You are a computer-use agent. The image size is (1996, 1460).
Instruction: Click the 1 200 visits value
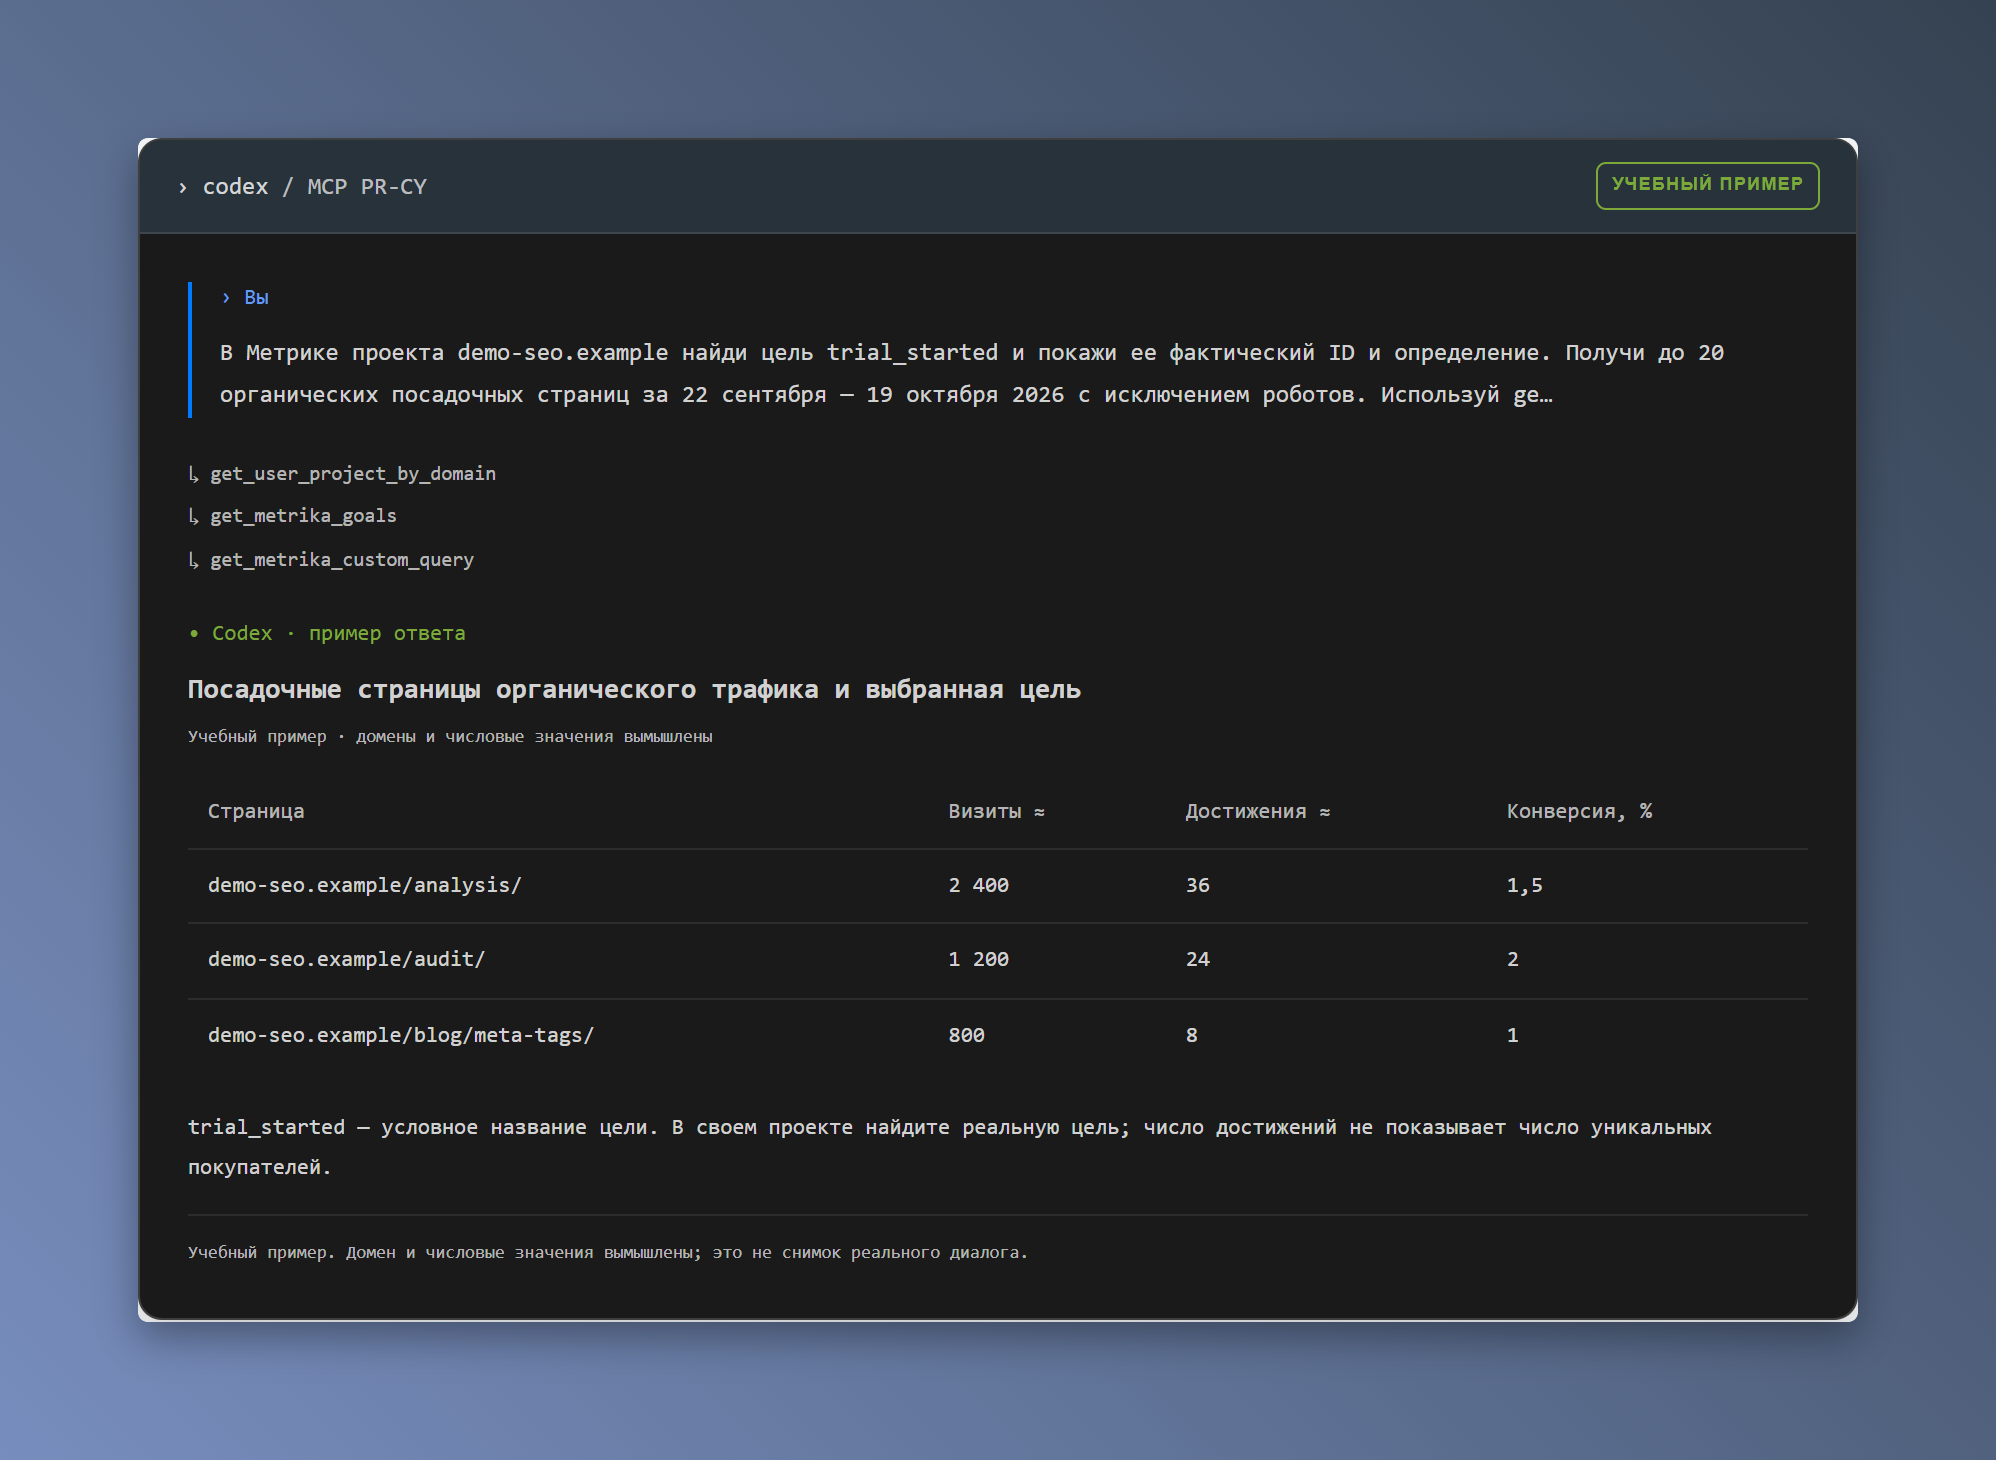pos(979,960)
